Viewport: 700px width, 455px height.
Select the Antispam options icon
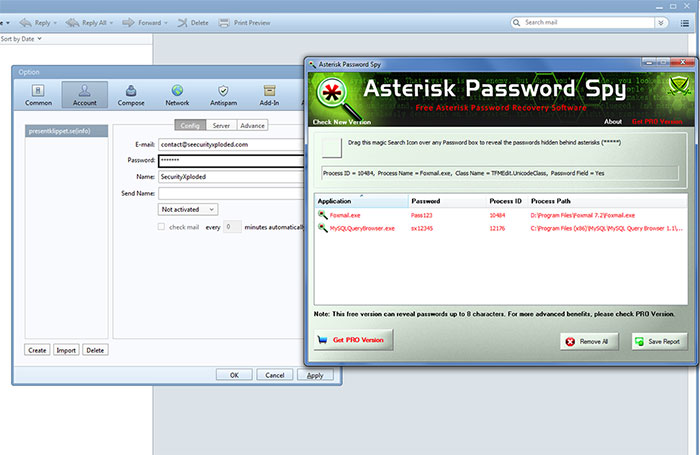click(223, 95)
